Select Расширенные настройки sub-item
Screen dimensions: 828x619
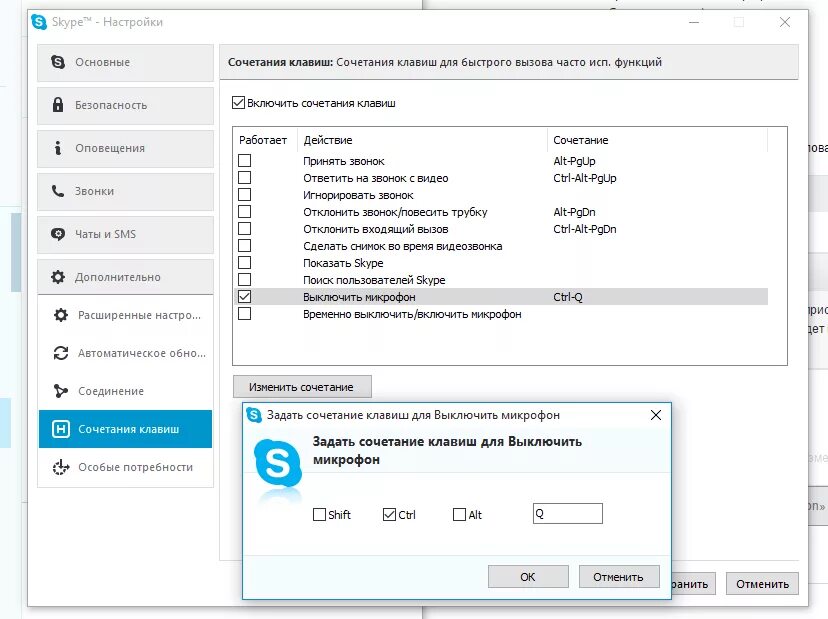point(125,315)
